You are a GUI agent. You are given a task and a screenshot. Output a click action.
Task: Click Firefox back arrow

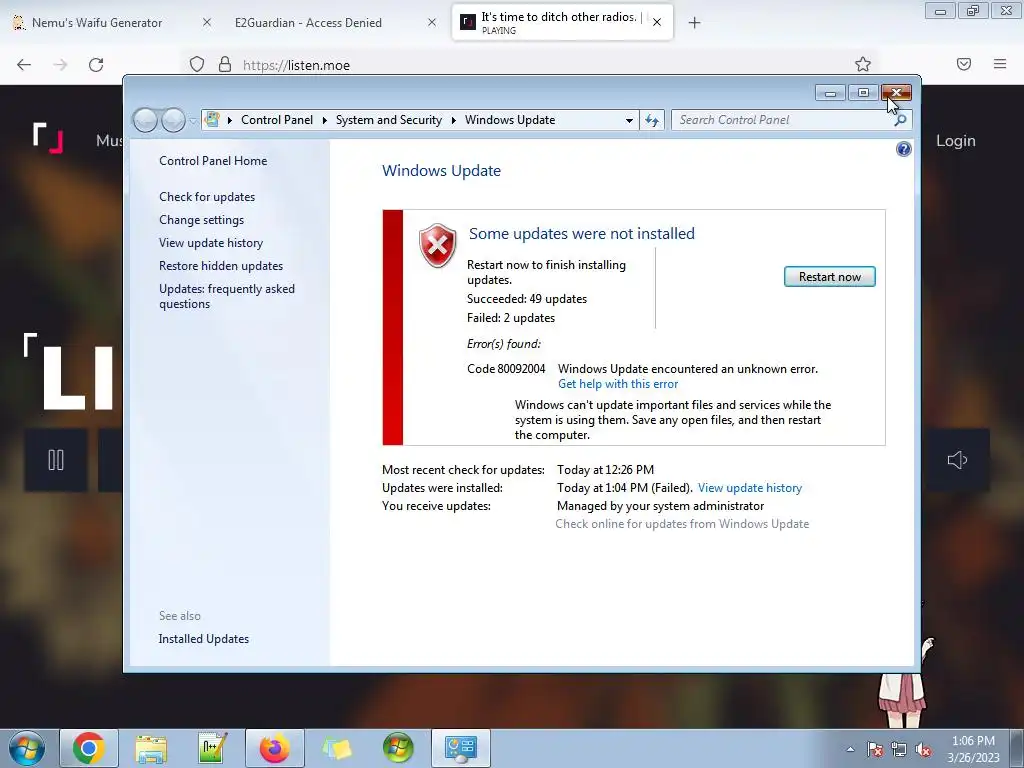(x=24, y=65)
